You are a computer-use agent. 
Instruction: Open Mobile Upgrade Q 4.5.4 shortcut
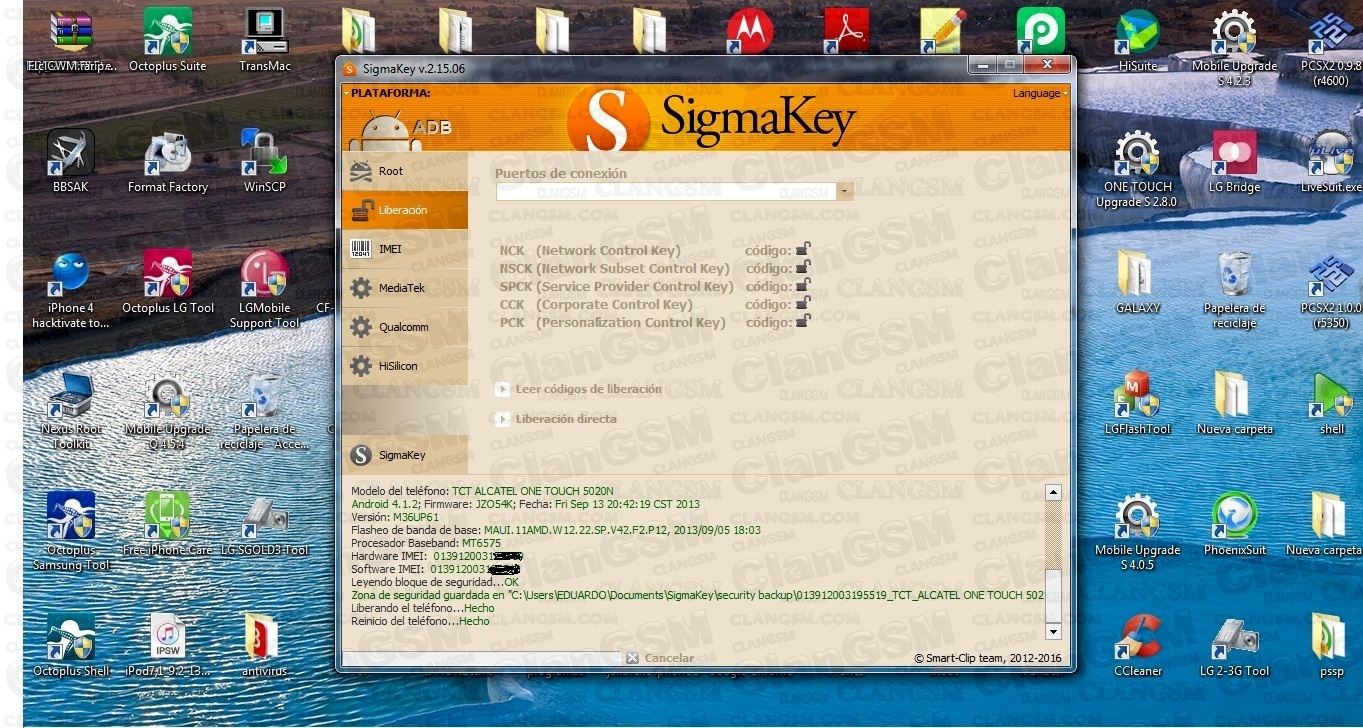tap(167, 411)
